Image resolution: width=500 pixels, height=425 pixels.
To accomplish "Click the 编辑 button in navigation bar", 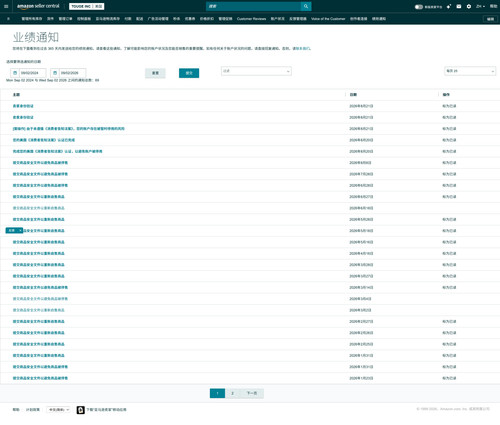I will point(490,19).
